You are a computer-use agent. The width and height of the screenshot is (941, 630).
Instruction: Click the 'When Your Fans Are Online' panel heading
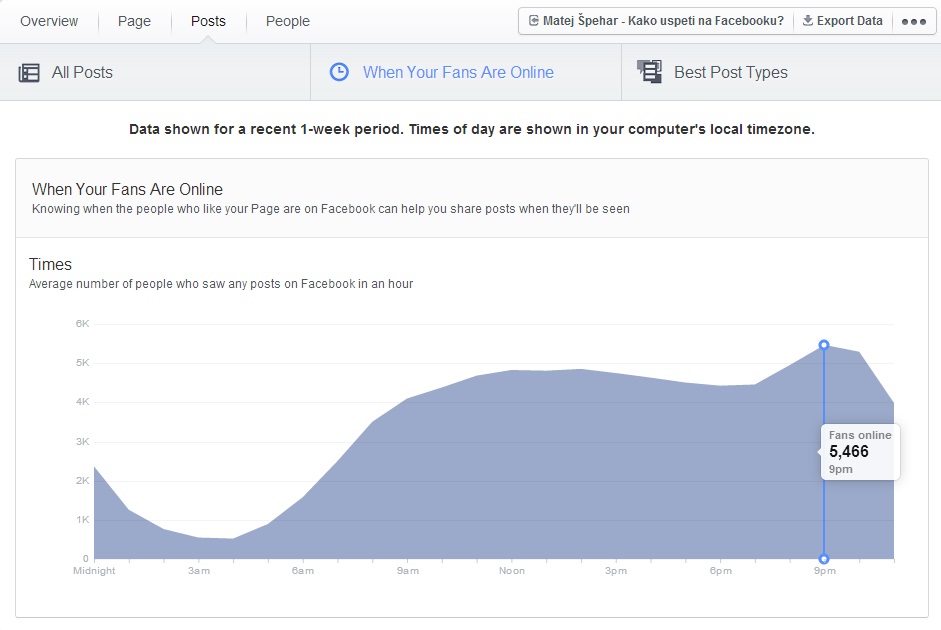click(127, 190)
